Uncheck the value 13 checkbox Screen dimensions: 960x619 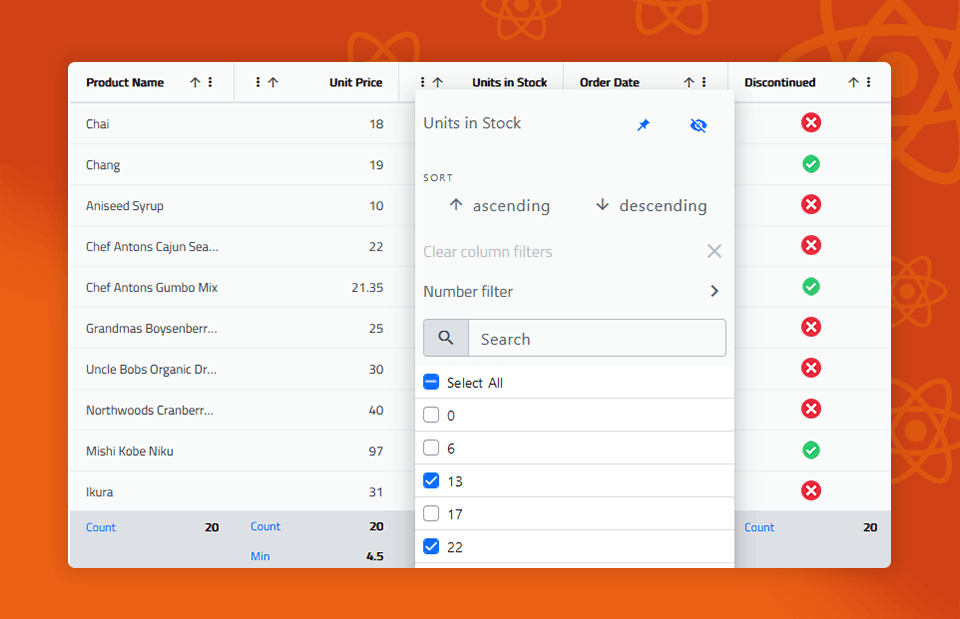[x=431, y=481]
